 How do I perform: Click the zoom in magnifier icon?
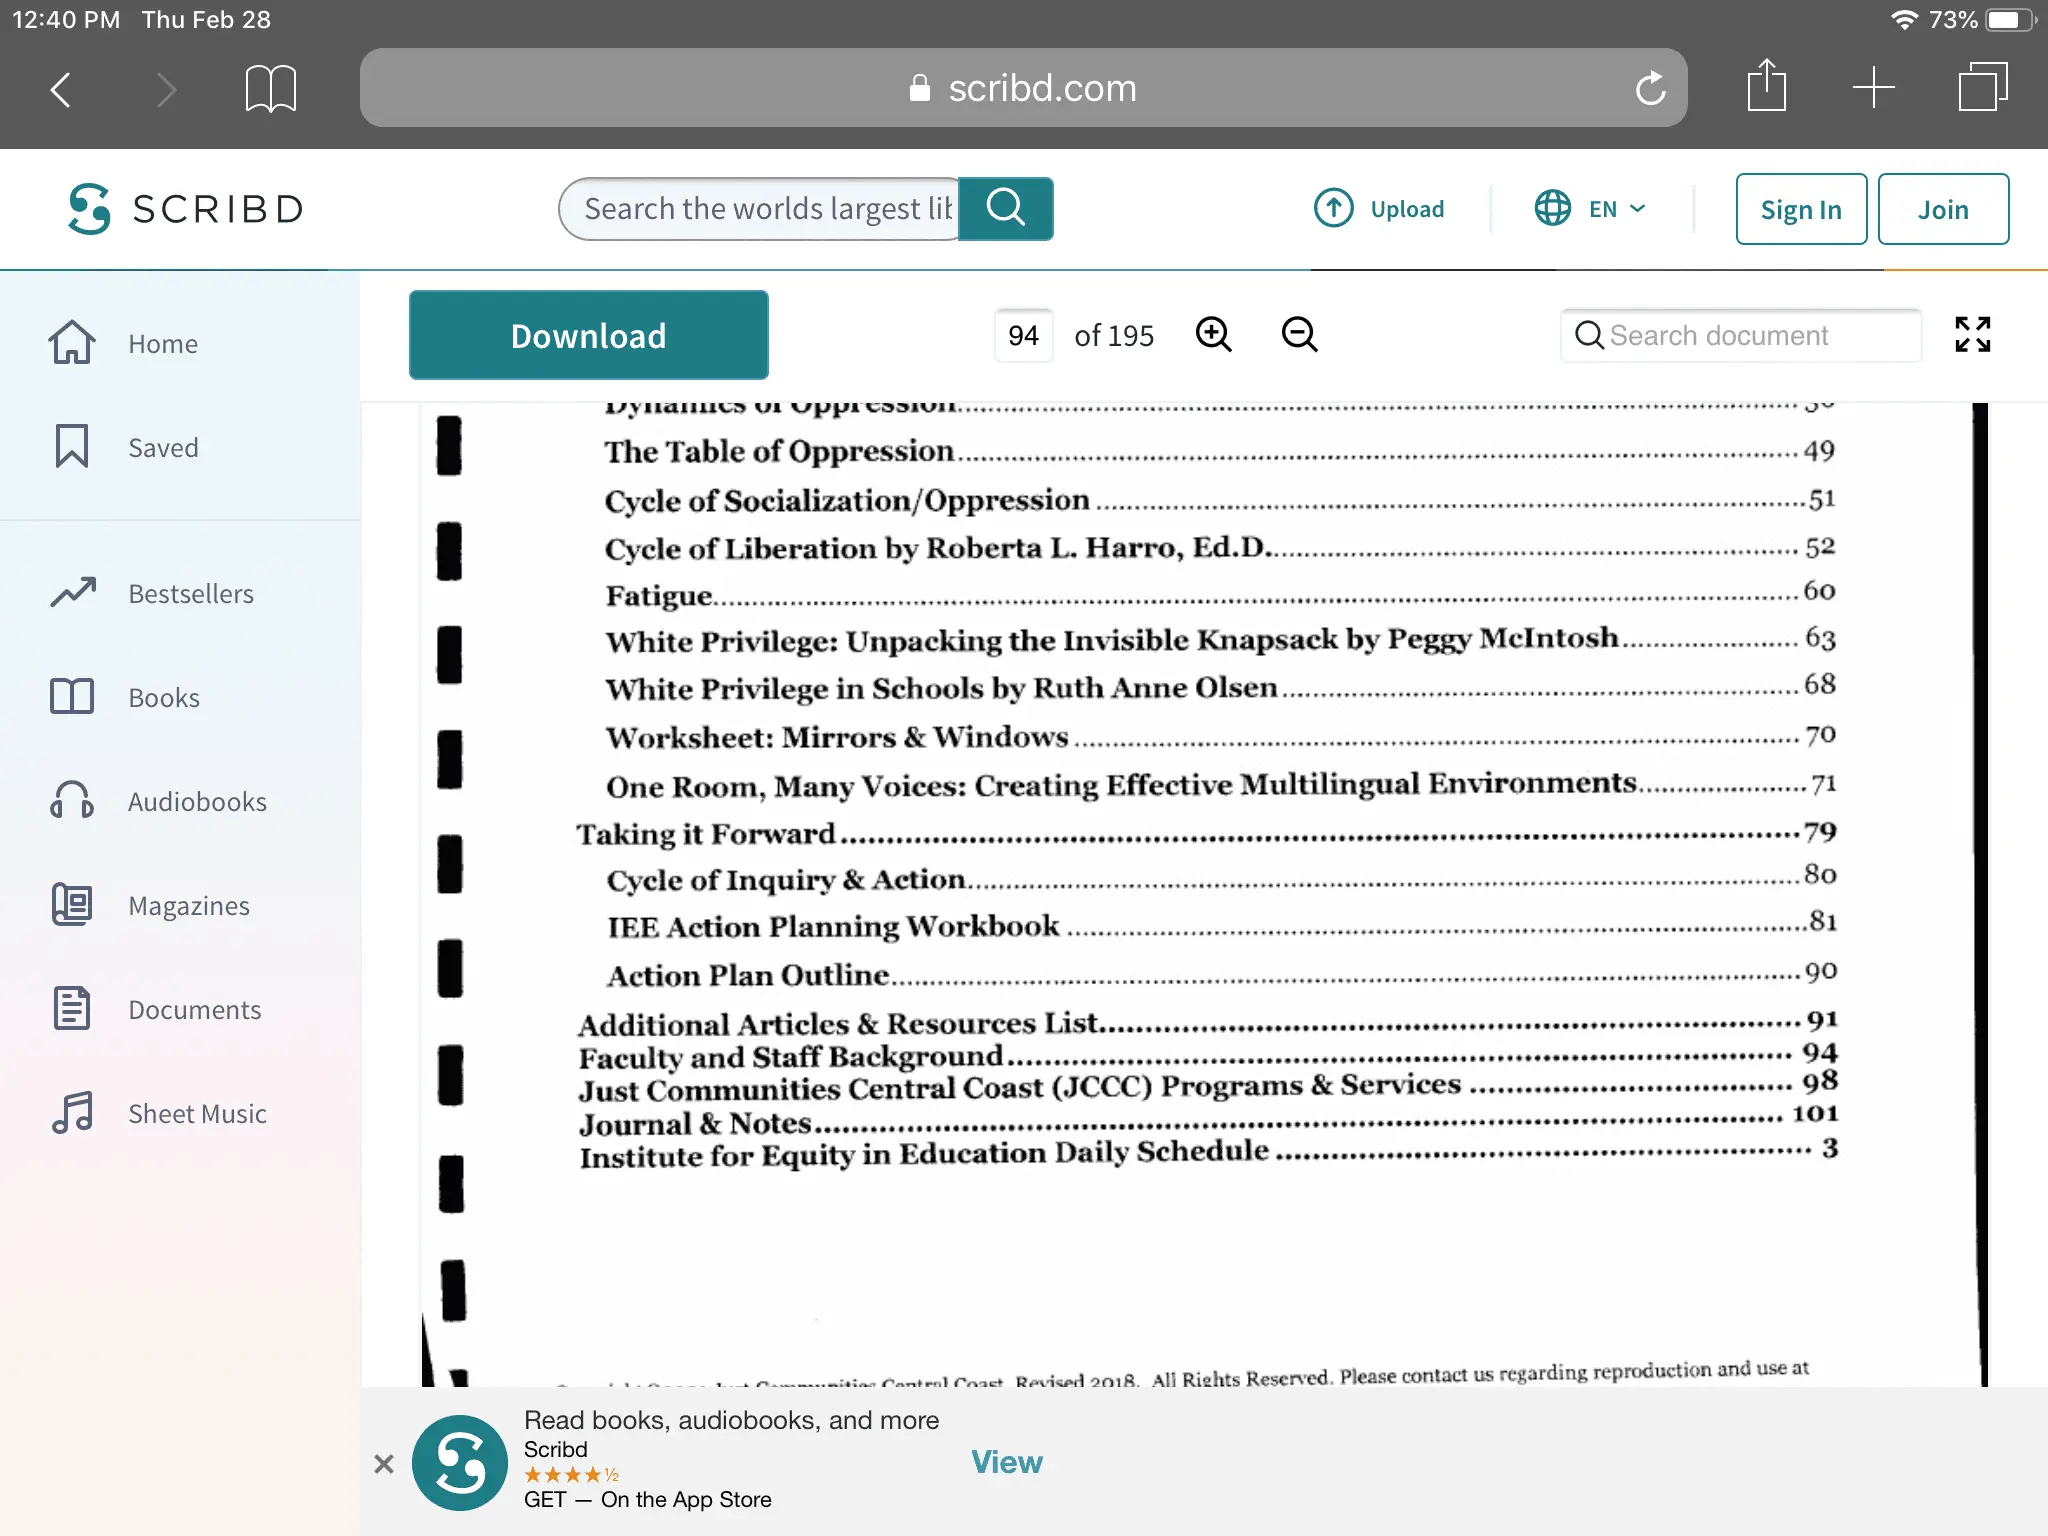coord(1213,334)
